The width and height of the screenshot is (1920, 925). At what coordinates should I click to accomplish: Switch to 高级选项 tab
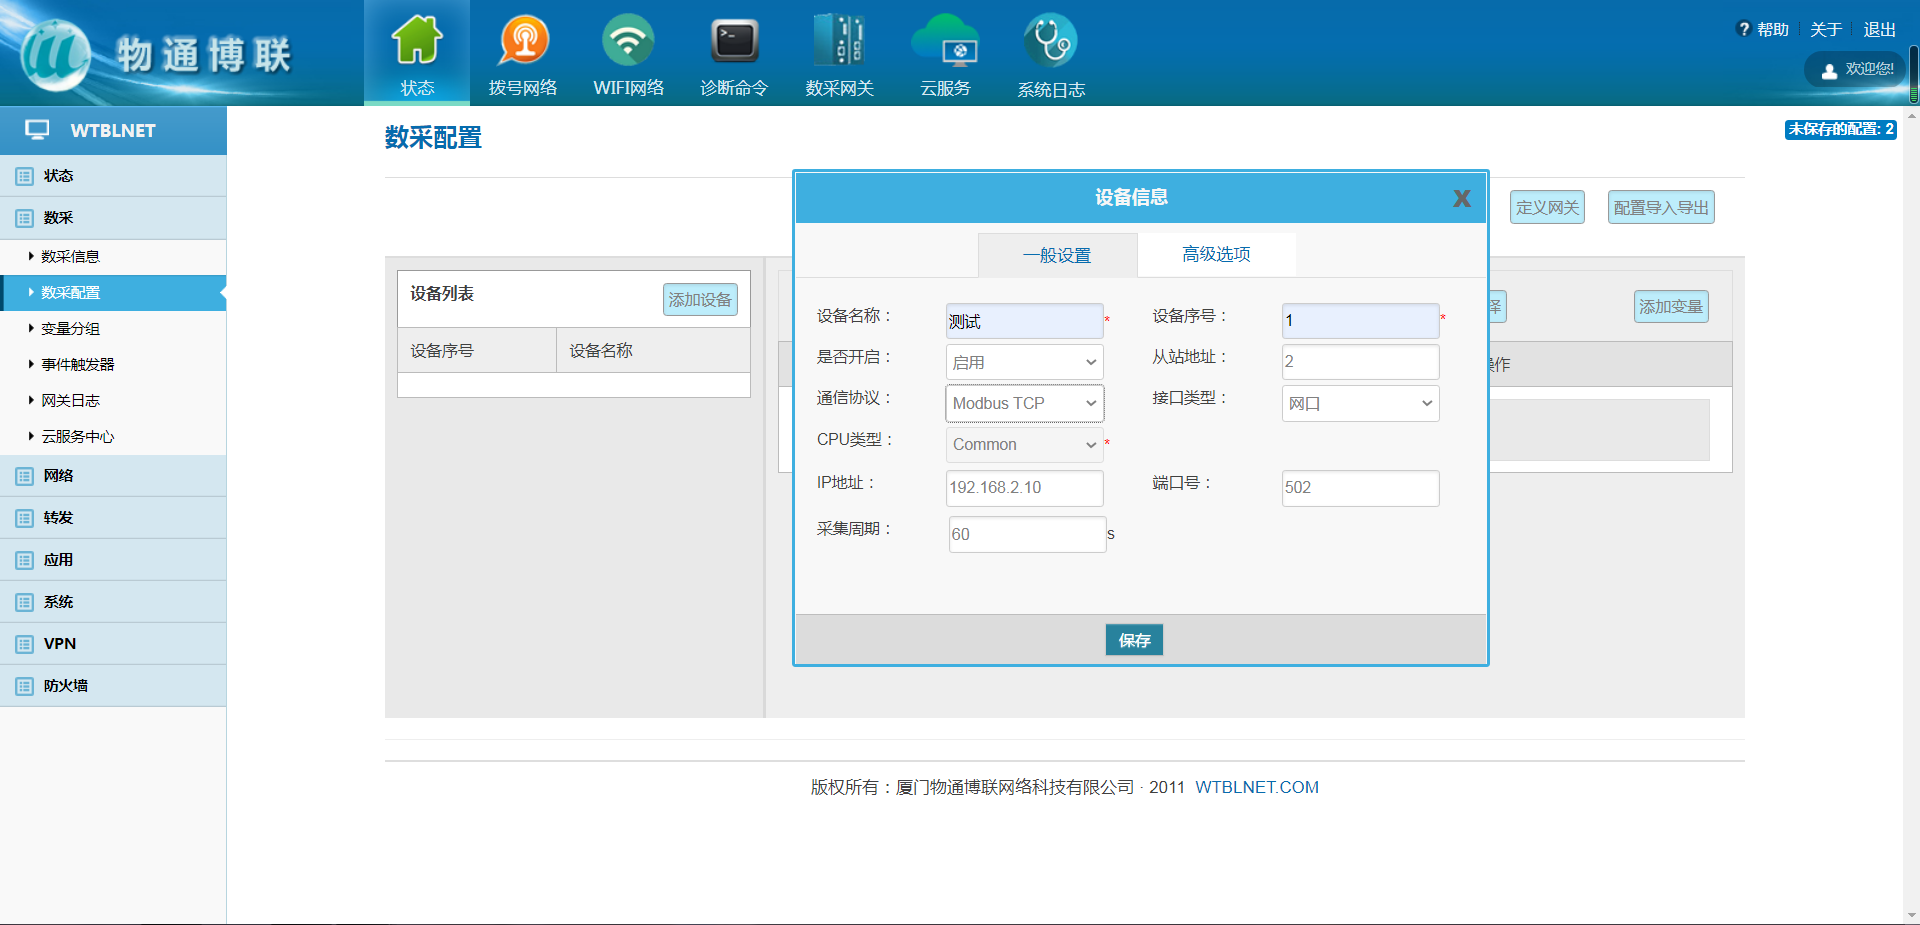tap(1216, 255)
